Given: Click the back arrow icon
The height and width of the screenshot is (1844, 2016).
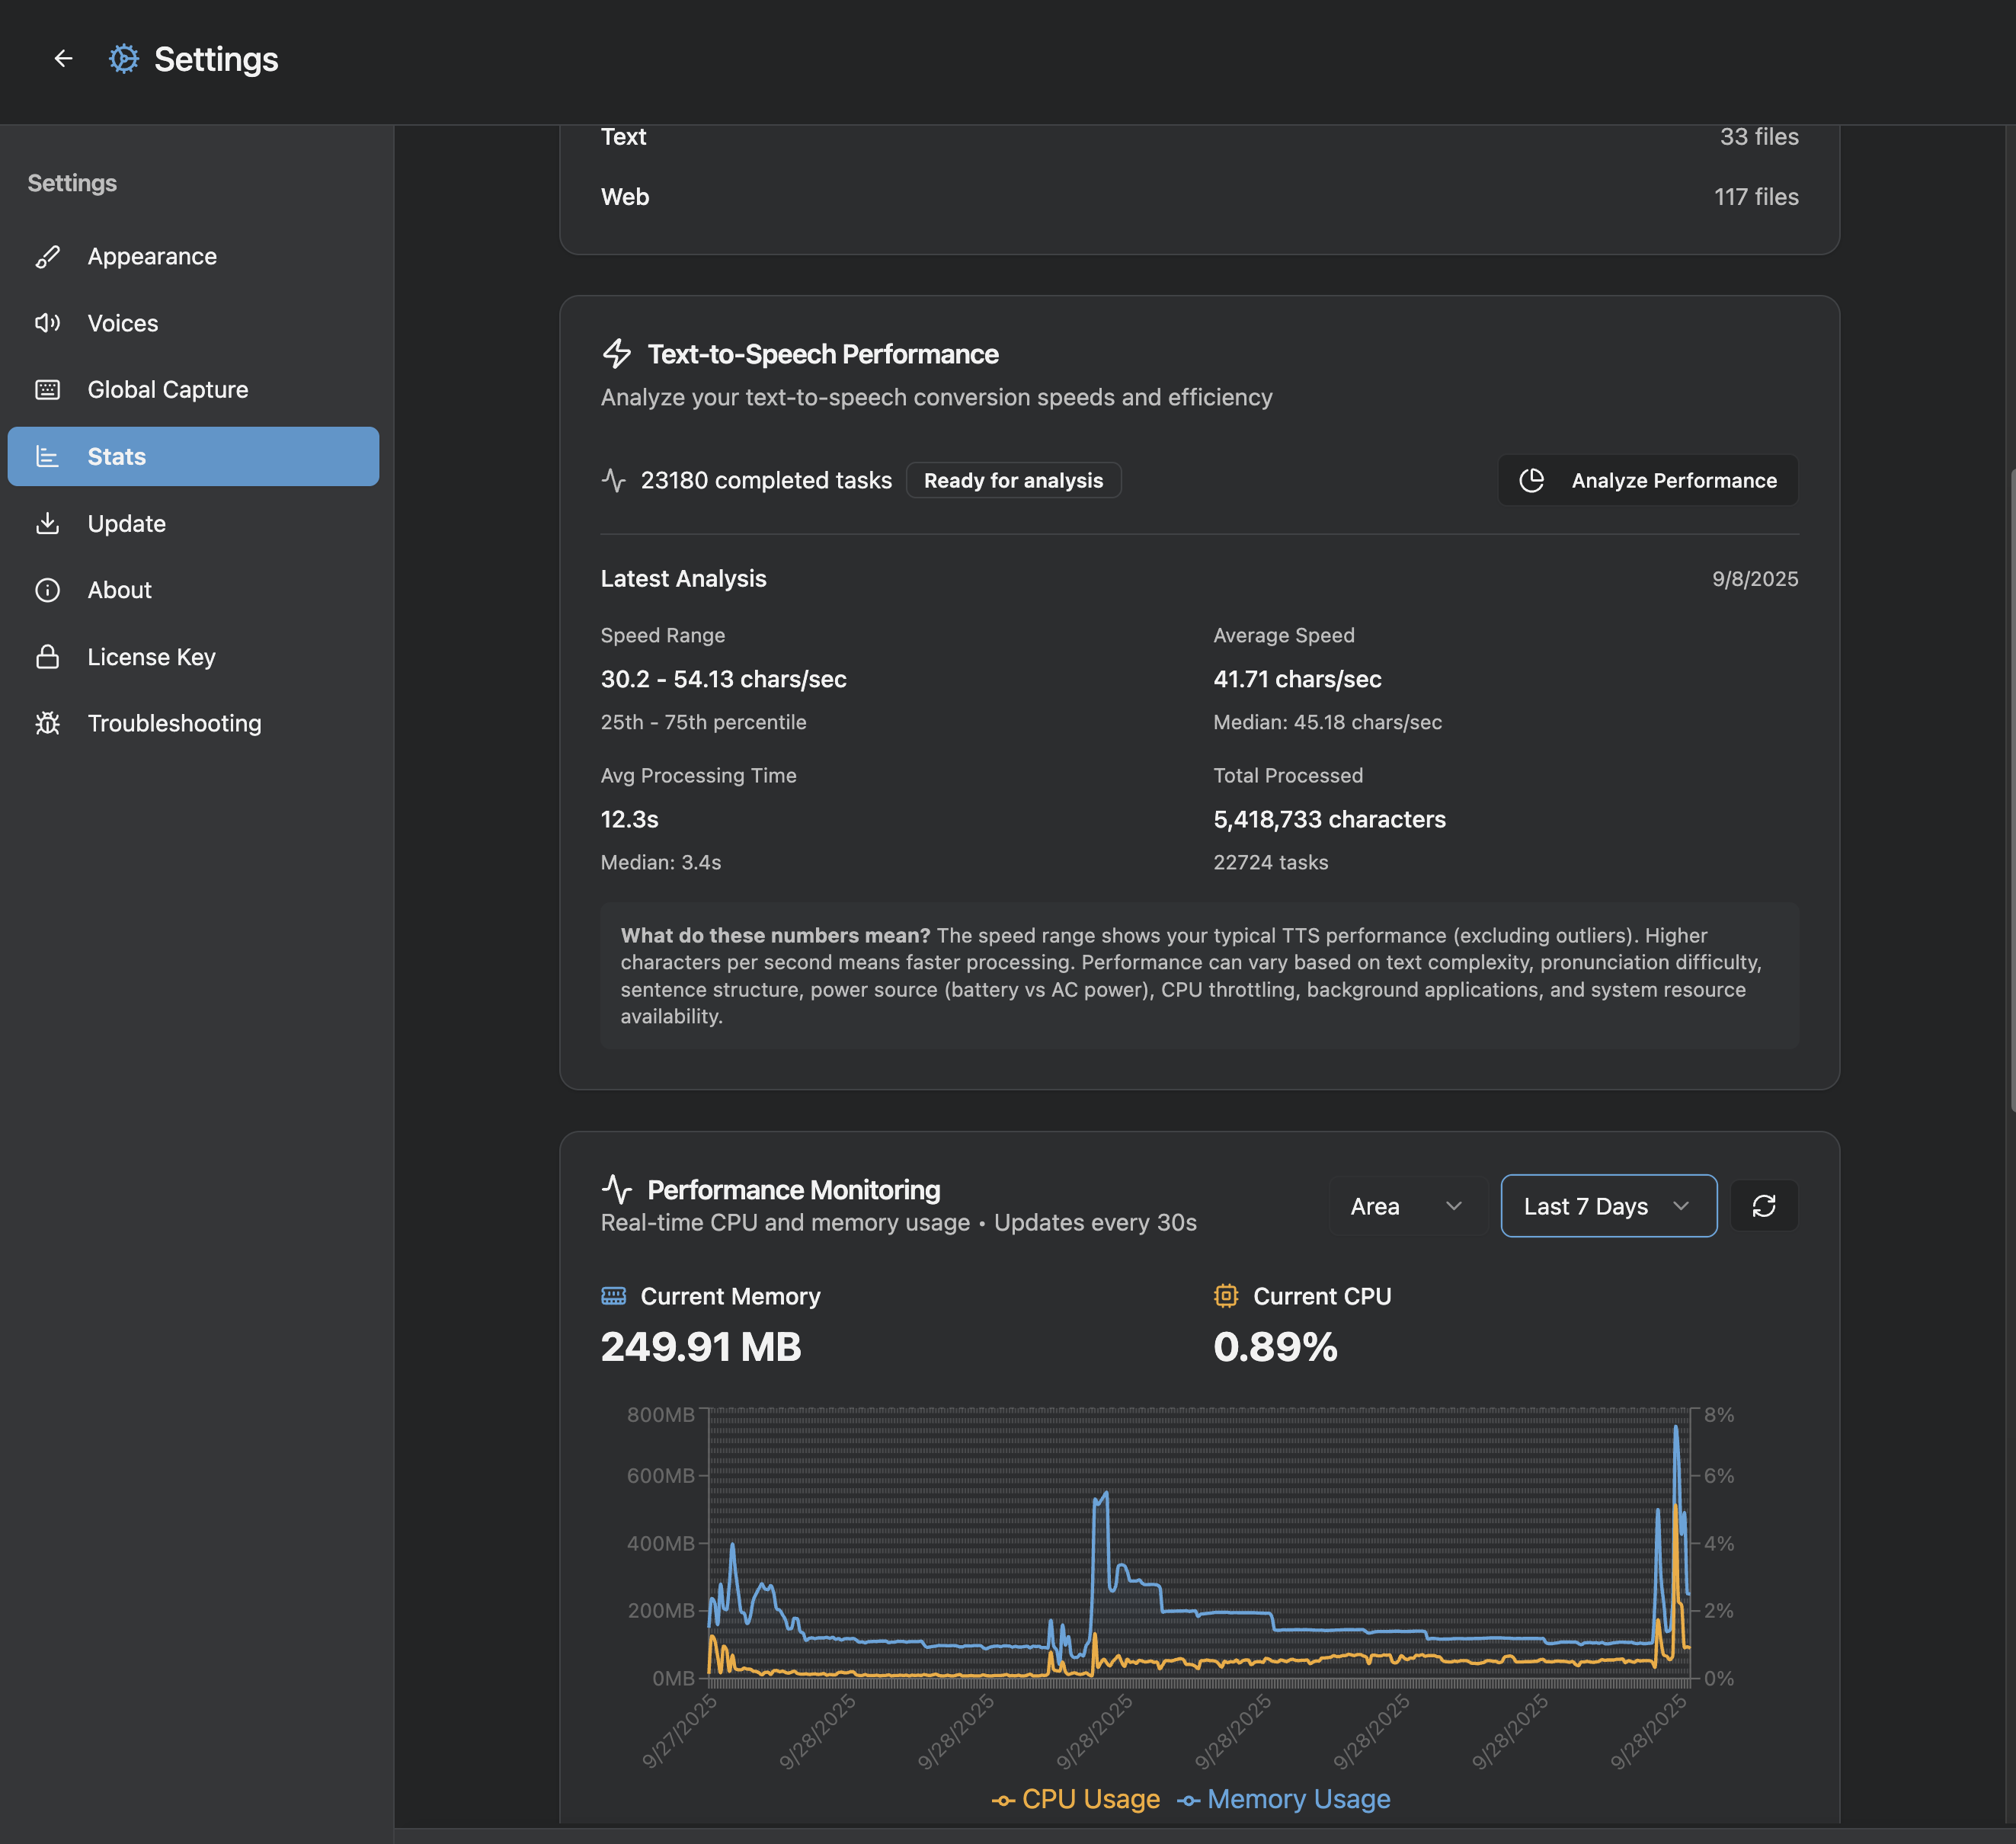Looking at the screenshot, I should pos(63,59).
